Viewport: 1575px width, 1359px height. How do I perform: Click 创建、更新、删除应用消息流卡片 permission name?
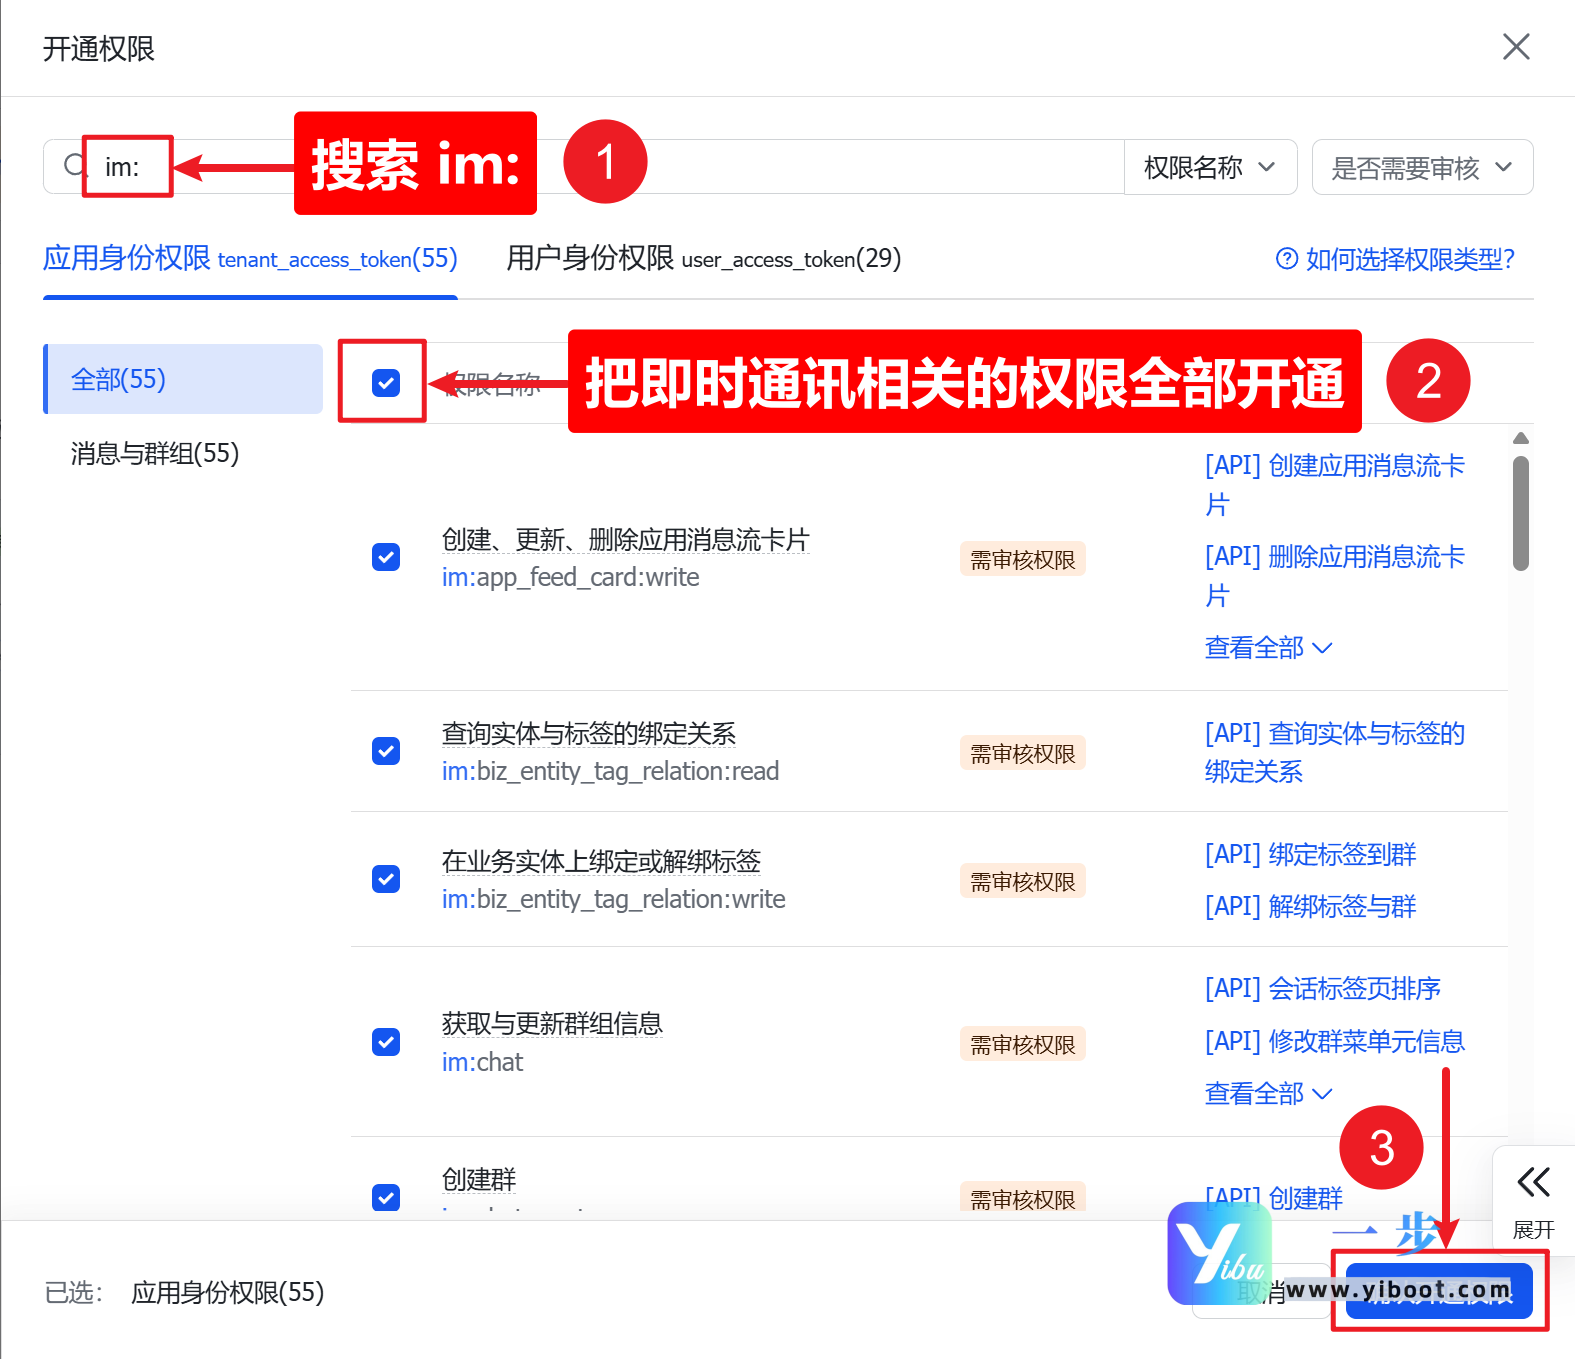pos(626,540)
